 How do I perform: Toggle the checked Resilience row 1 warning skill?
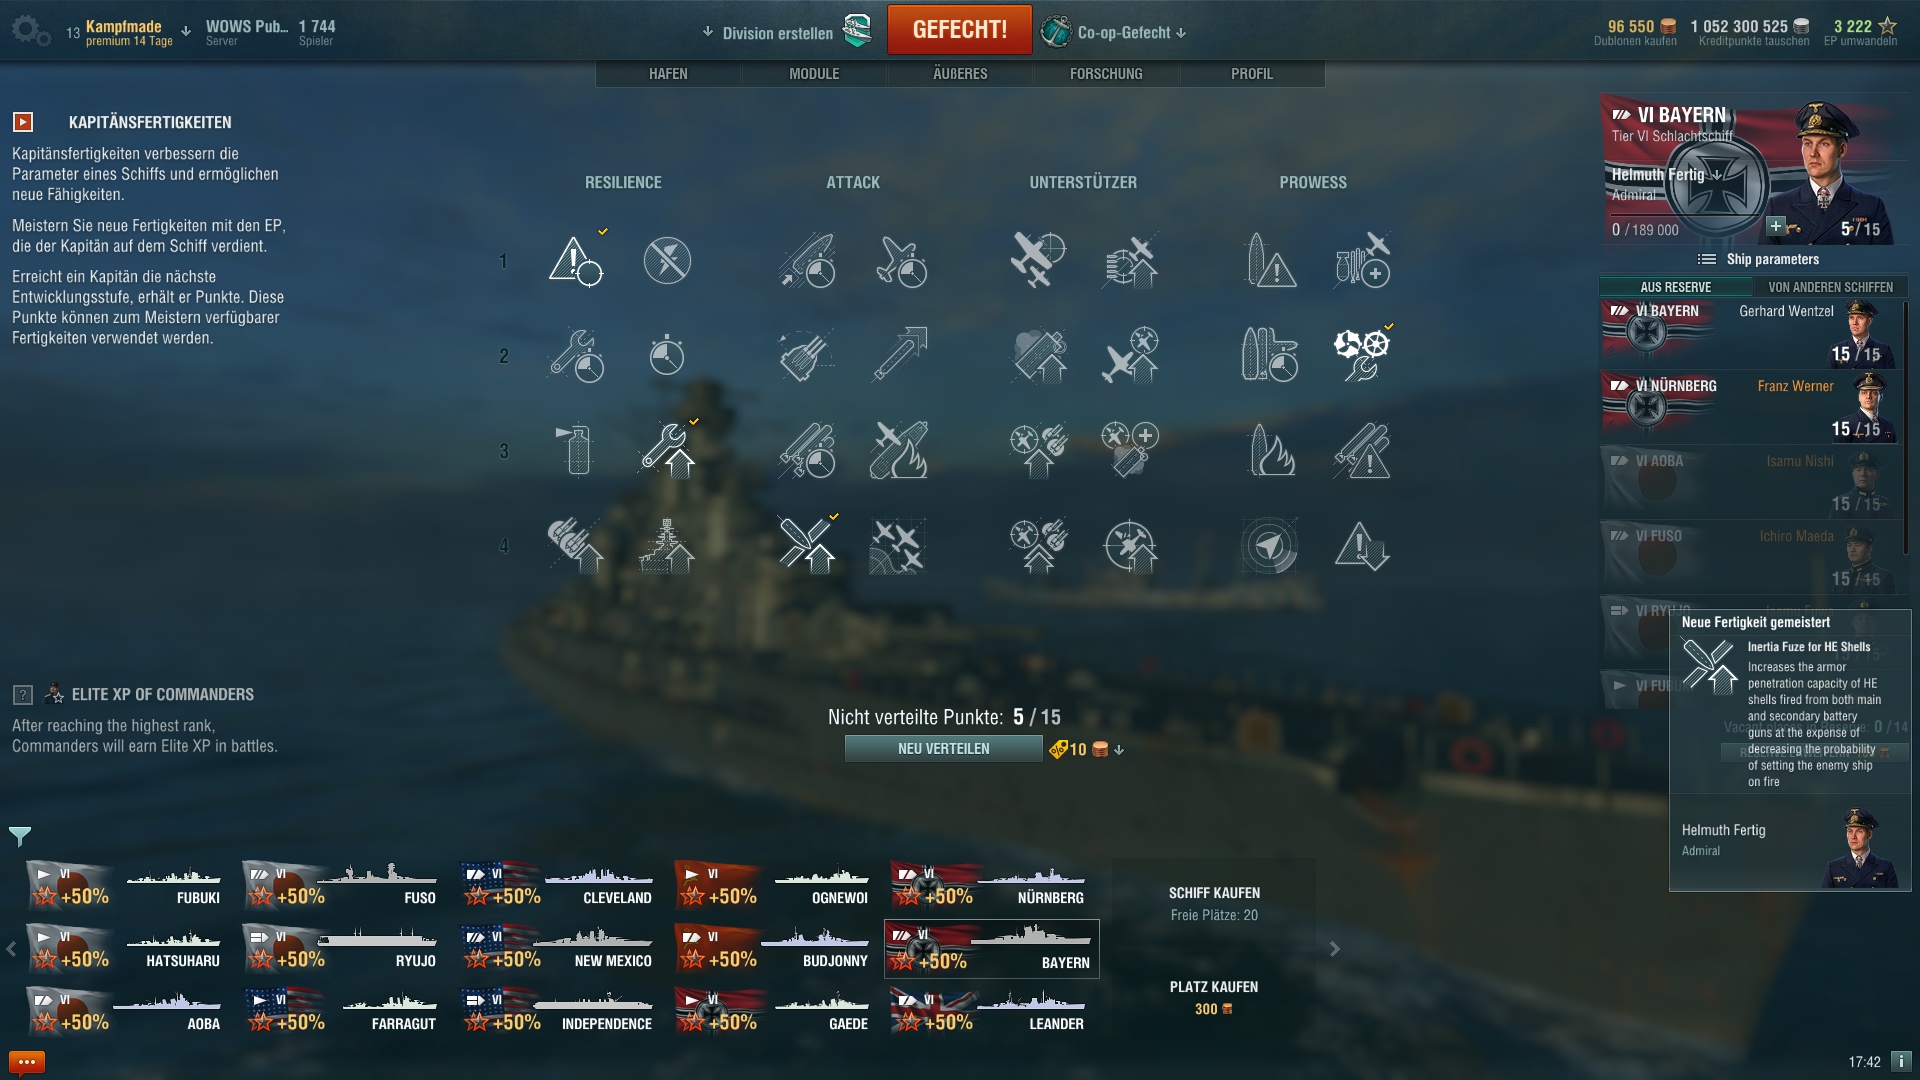point(577,261)
